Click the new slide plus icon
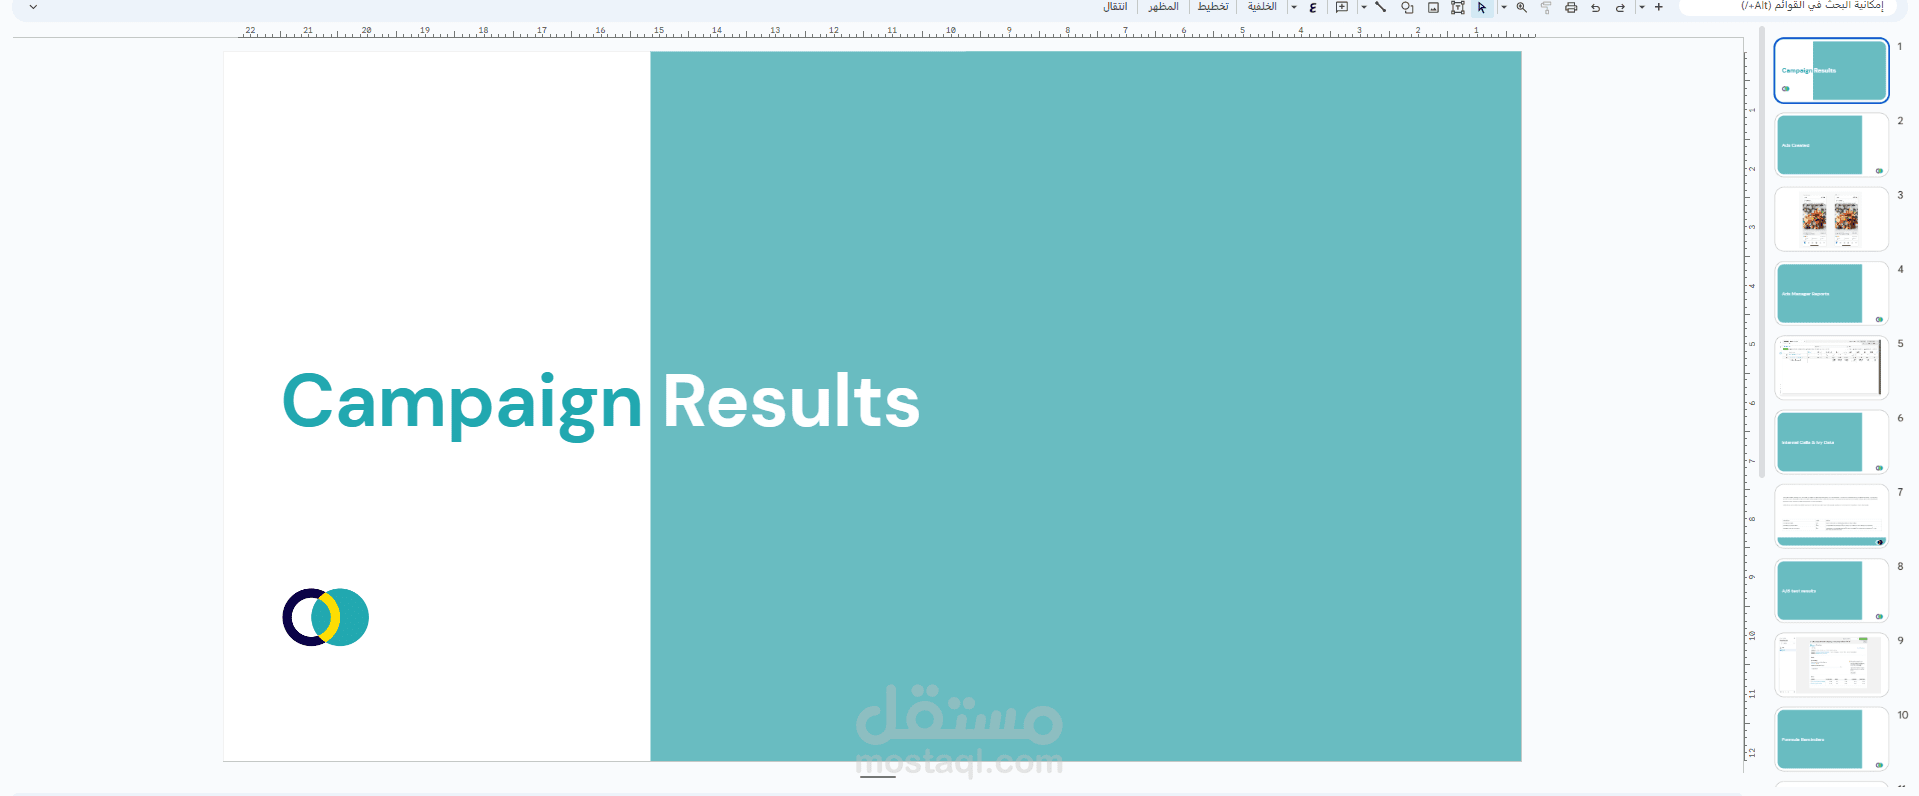Image resolution: width=1919 pixels, height=796 pixels. pos(1659,7)
